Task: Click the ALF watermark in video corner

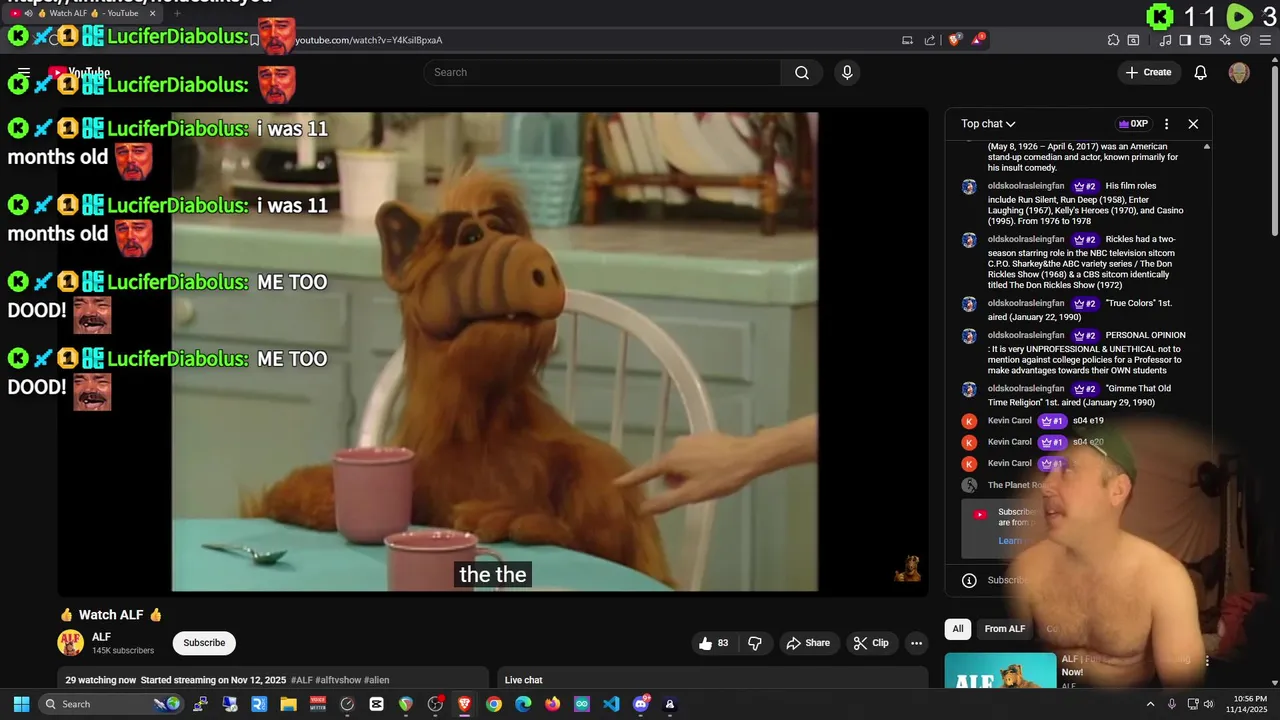Action: point(908,568)
